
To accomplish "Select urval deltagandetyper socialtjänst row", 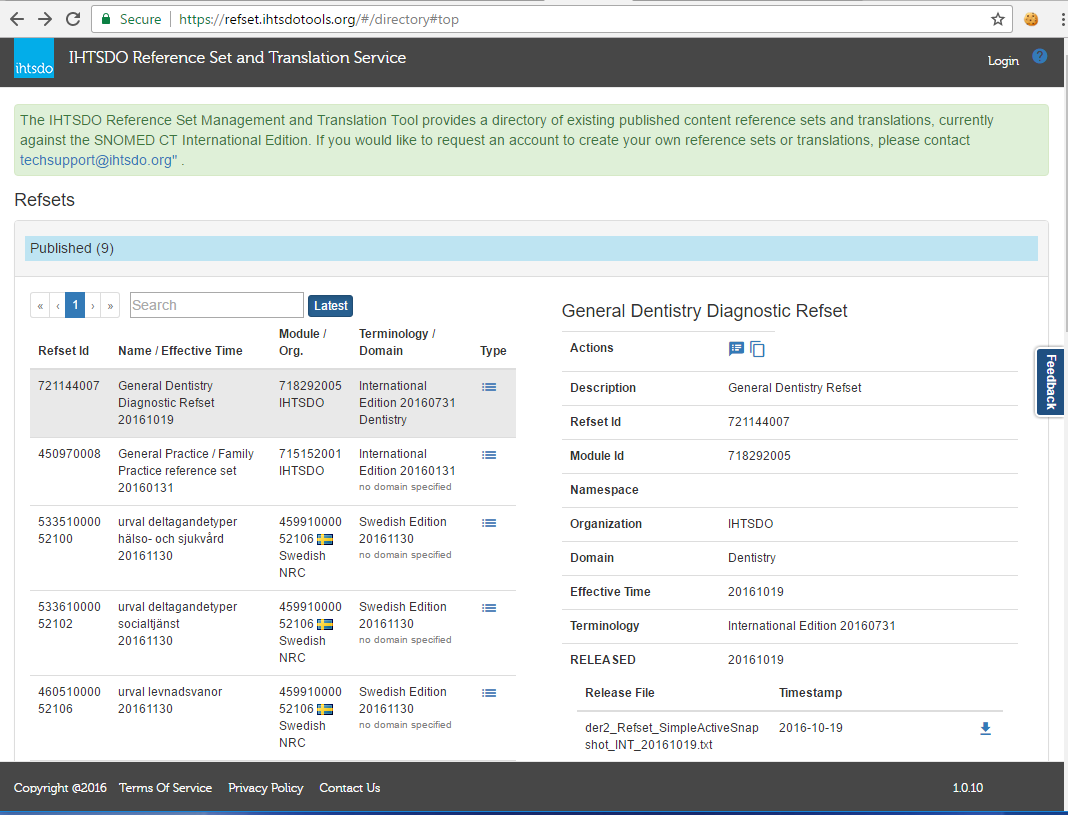I will [272, 633].
